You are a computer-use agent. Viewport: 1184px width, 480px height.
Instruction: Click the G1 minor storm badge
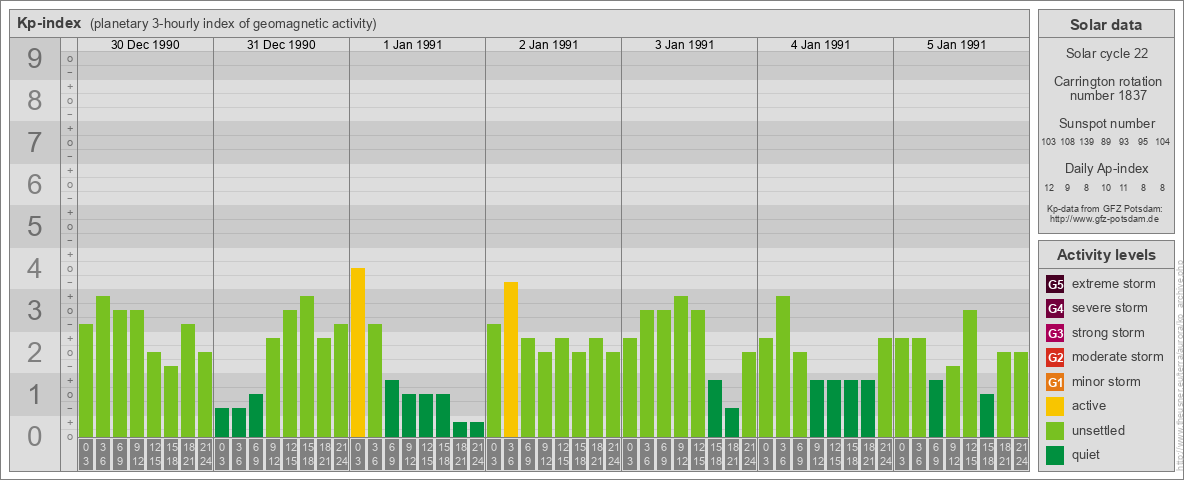(1056, 382)
